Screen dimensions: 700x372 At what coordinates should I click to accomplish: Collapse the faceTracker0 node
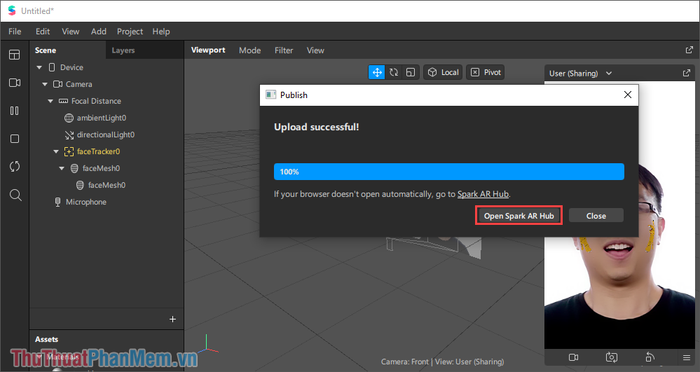pyautogui.click(x=56, y=151)
